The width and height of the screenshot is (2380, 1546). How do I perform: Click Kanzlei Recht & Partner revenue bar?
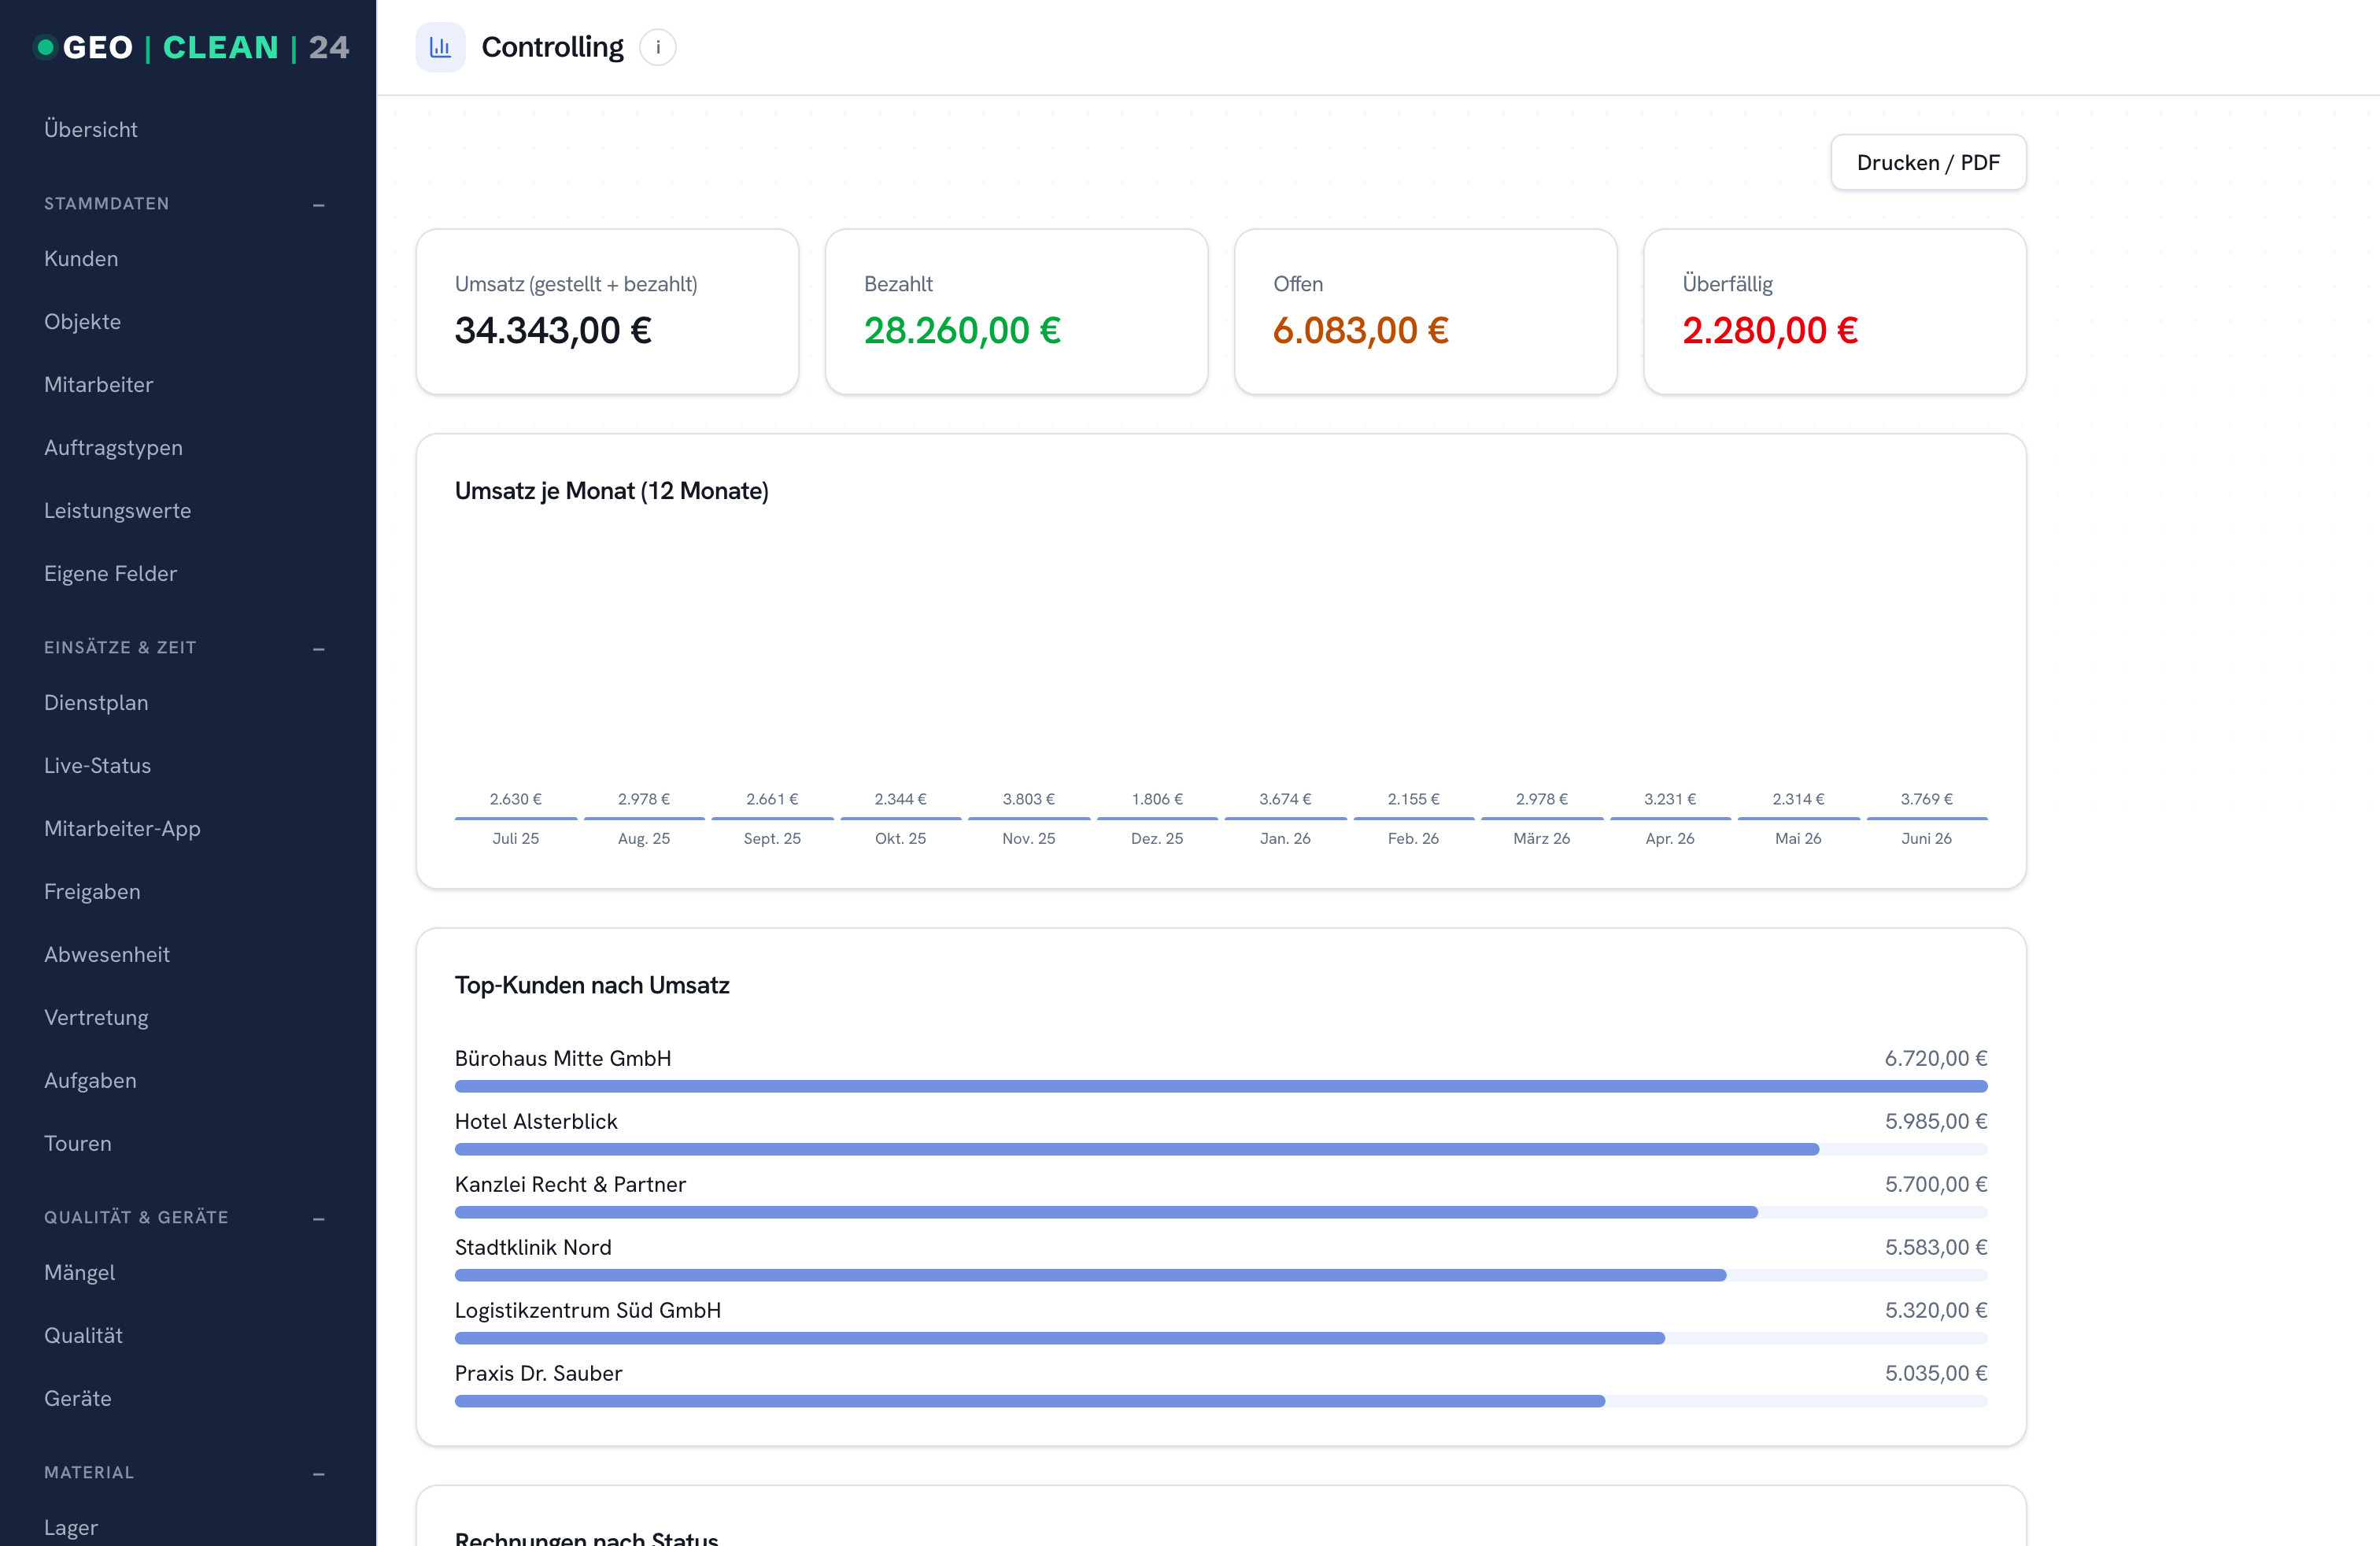pyautogui.click(x=1106, y=1212)
